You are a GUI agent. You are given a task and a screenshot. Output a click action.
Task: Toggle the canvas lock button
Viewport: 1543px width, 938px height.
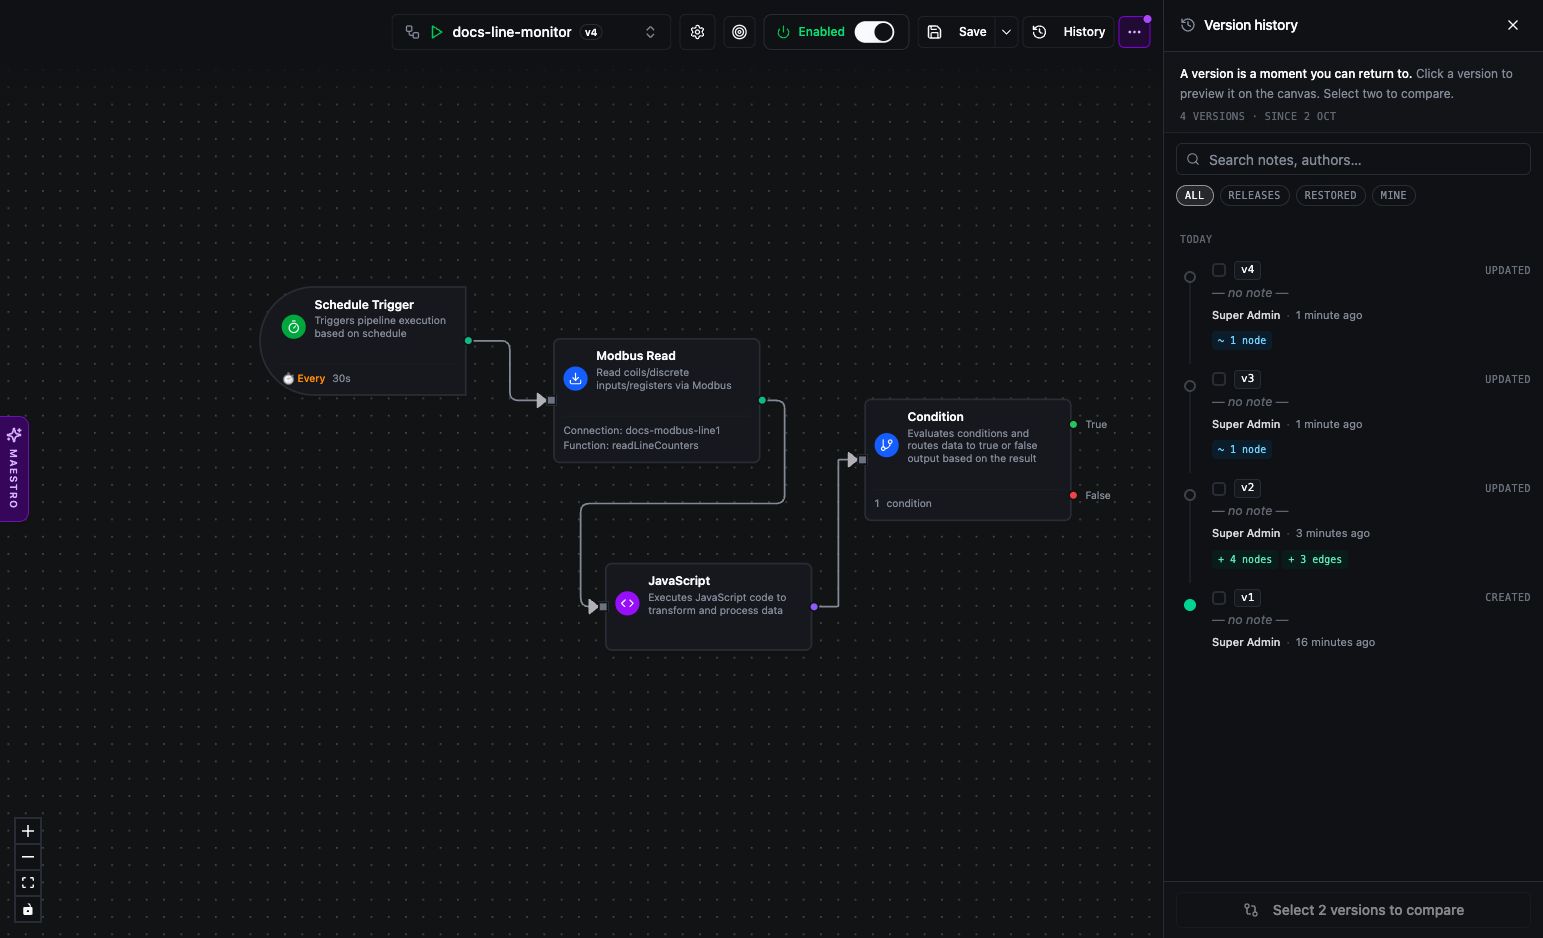(x=28, y=909)
